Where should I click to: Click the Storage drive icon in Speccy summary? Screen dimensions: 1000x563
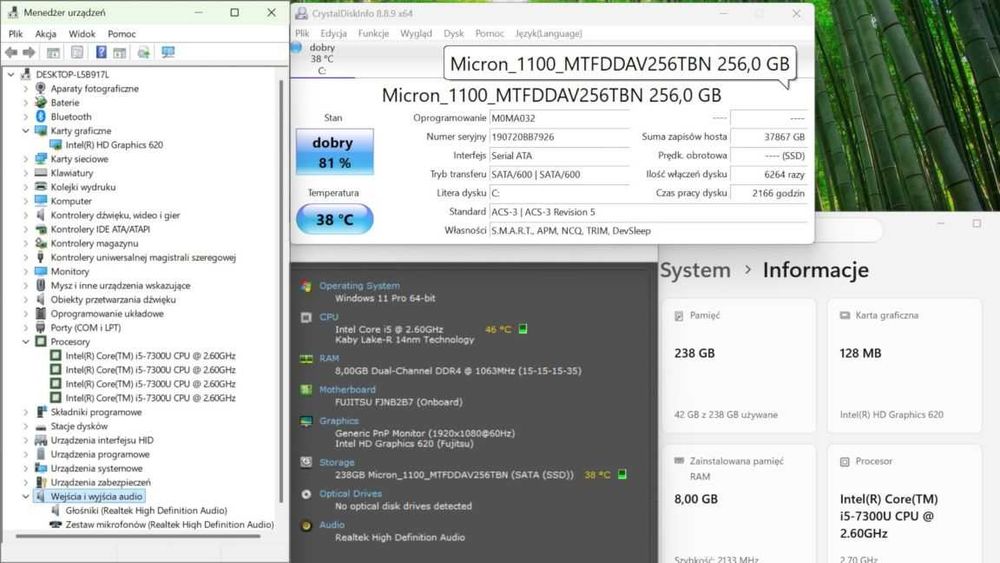[x=306, y=462]
